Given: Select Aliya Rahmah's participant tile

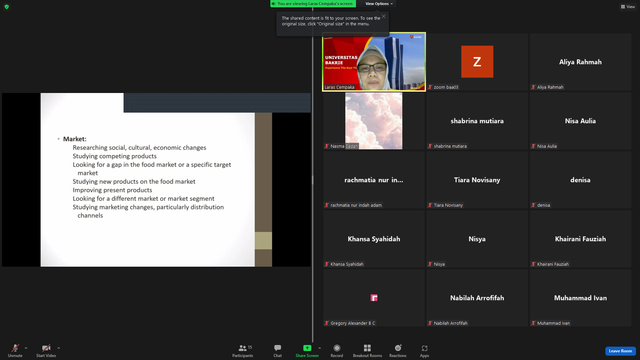Looking at the screenshot, I should coord(580,62).
